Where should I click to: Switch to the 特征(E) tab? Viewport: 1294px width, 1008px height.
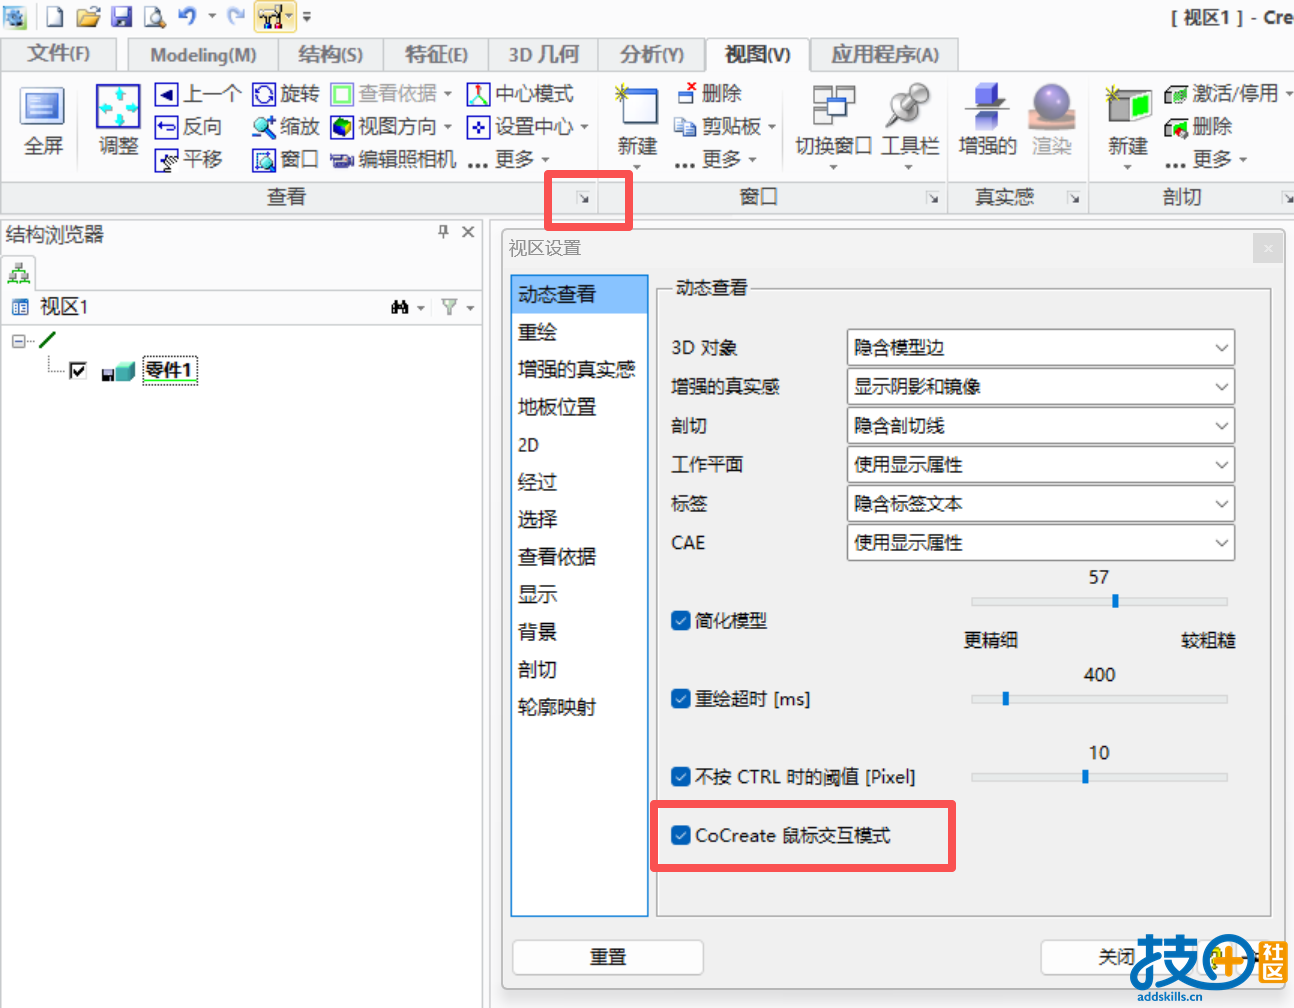pos(436,55)
